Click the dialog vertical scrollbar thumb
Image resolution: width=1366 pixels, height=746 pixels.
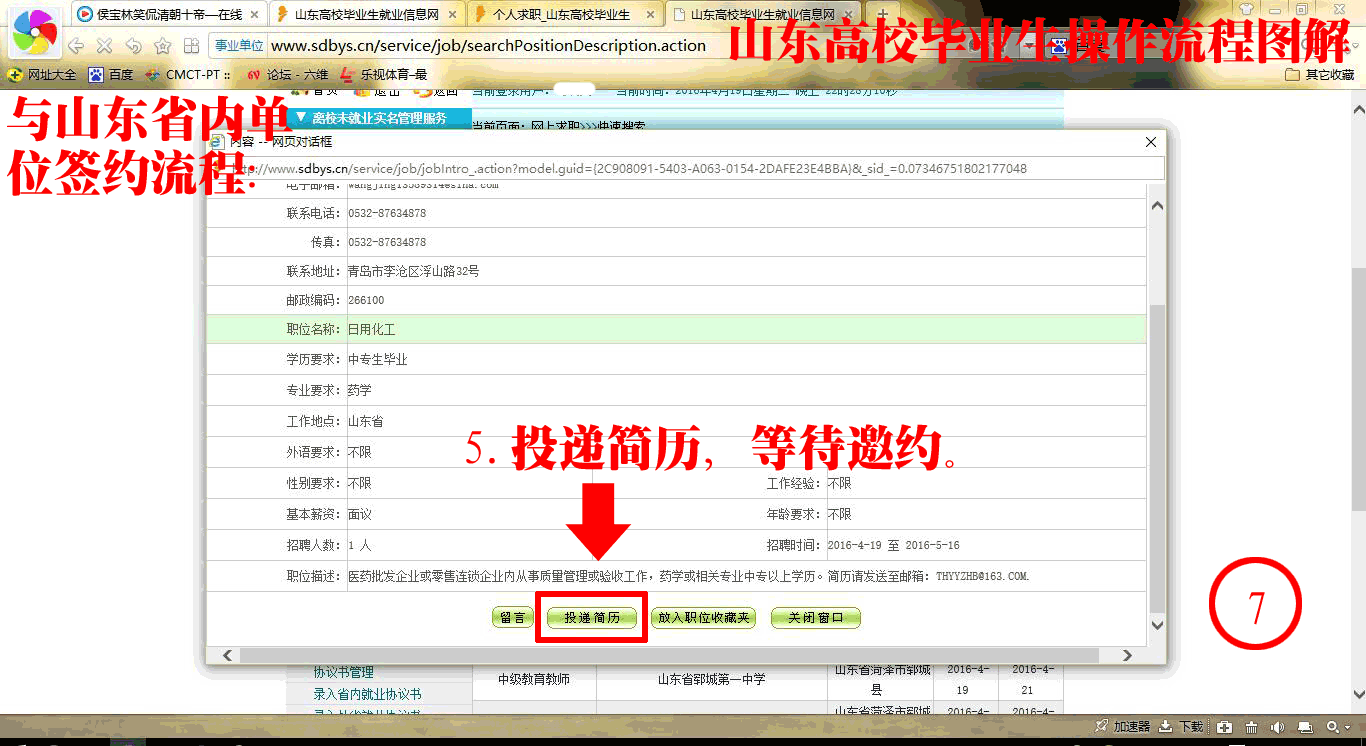click(1158, 457)
